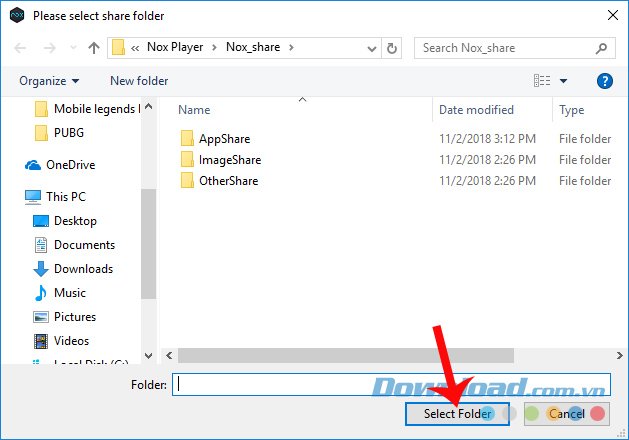
Task: Expand chevron after Nox_share breadcrumb
Action: click(291, 48)
